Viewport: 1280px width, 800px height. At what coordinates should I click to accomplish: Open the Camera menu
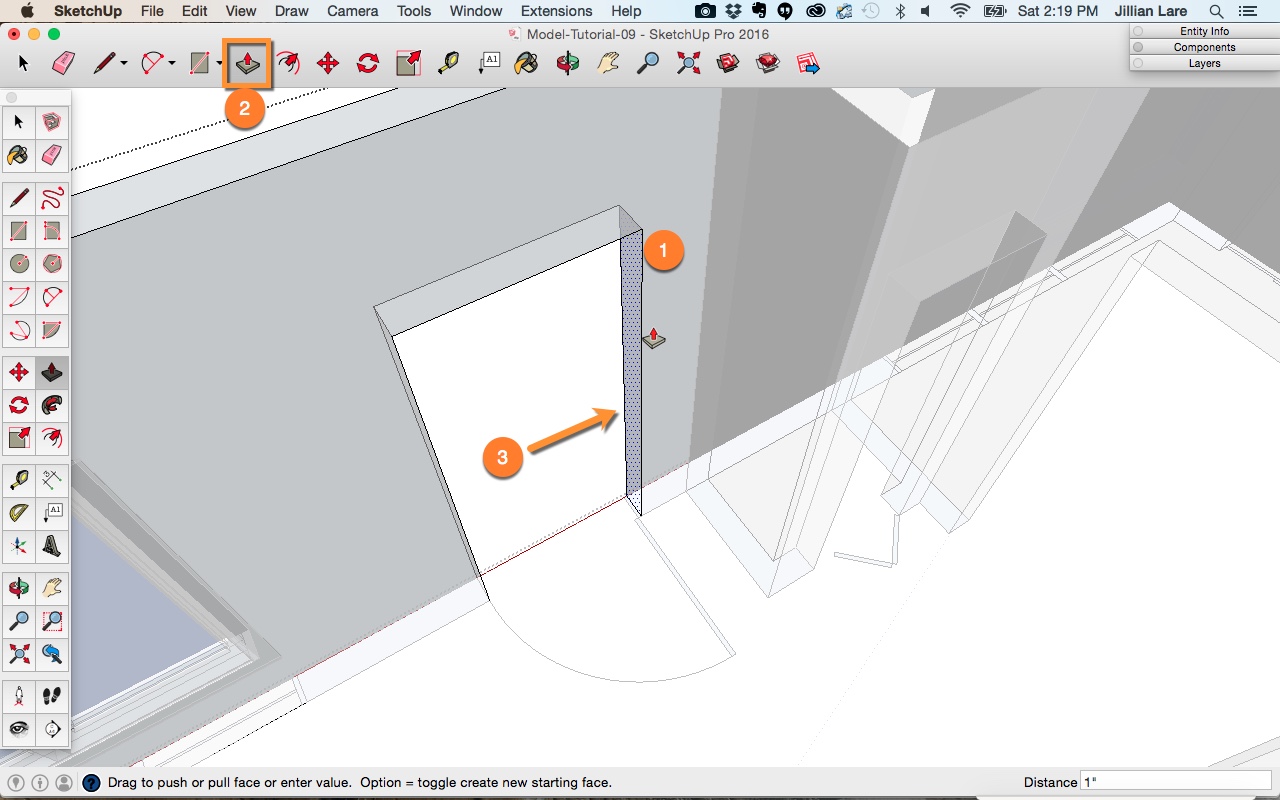[x=352, y=11]
